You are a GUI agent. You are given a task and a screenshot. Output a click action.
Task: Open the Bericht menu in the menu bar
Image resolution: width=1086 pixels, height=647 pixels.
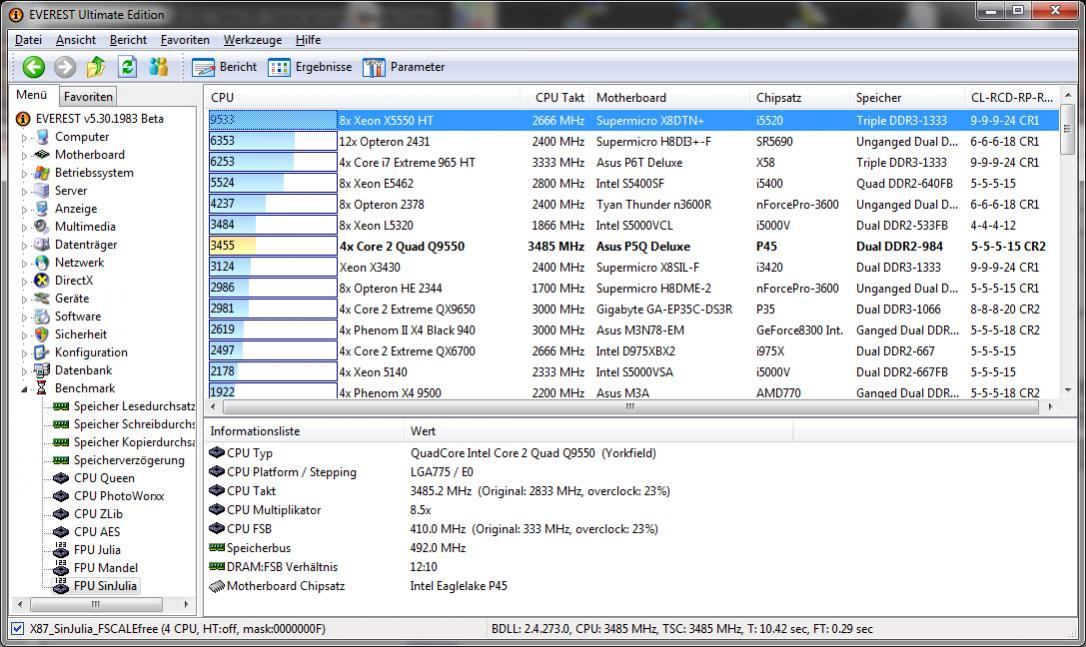[128, 40]
